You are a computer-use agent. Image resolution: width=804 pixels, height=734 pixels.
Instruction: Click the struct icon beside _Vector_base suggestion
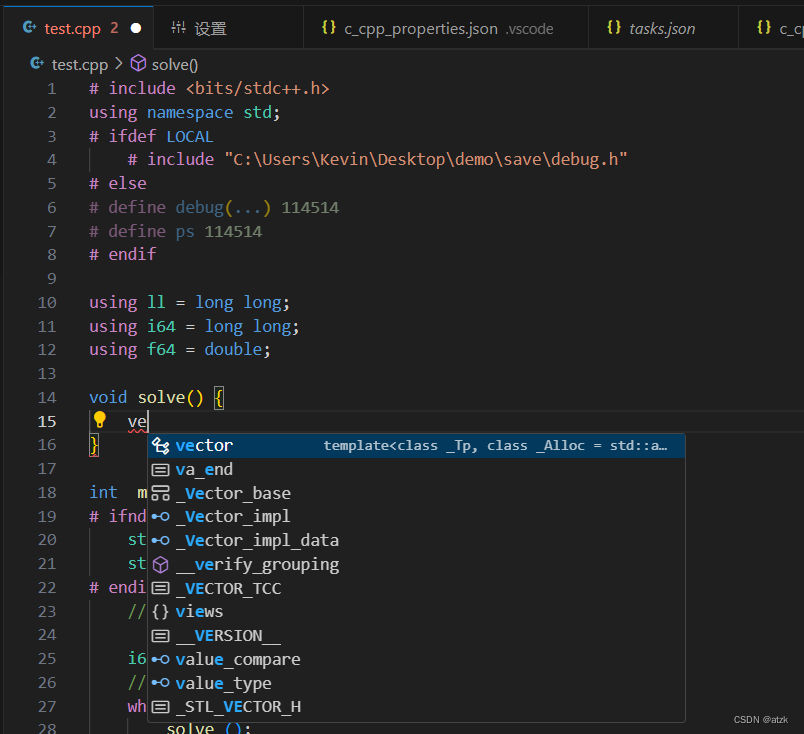point(160,493)
